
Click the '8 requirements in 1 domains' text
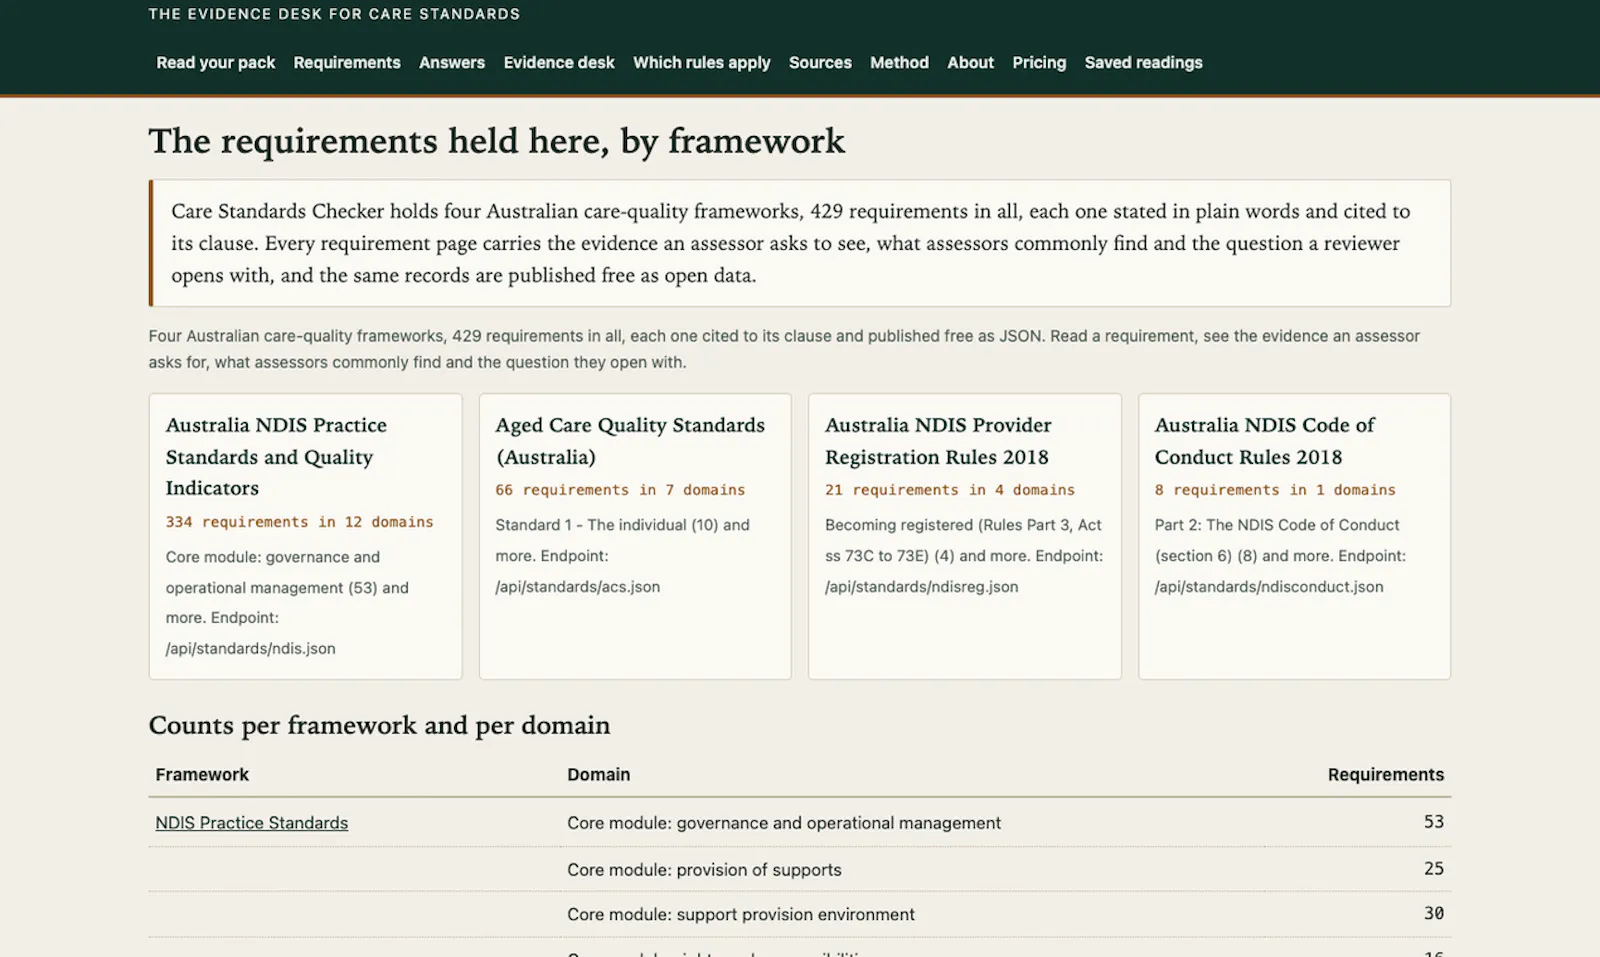pos(1275,490)
